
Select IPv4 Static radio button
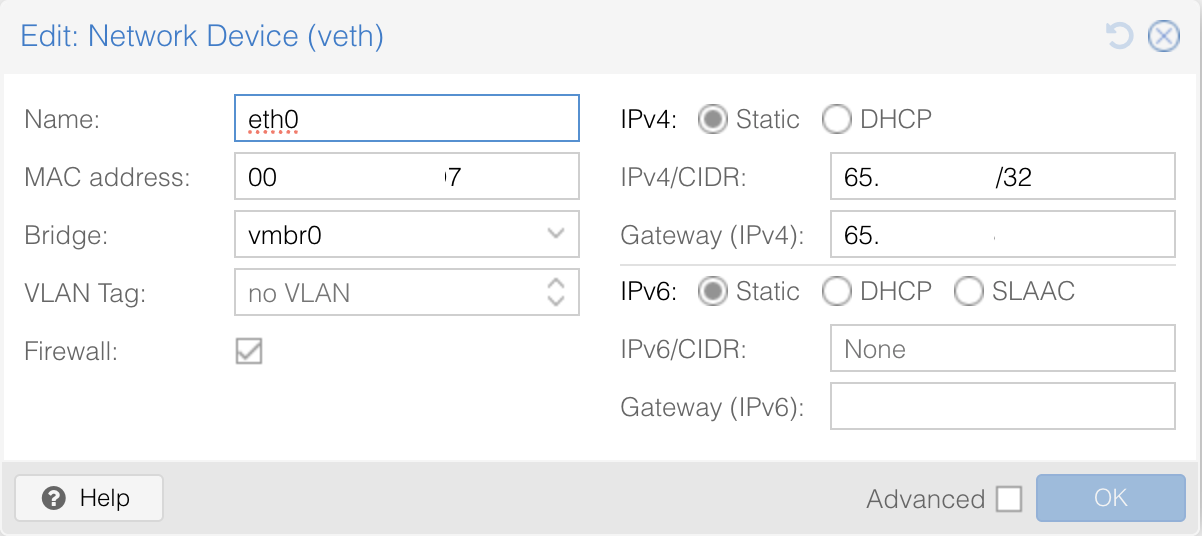(x=712, y=120)
